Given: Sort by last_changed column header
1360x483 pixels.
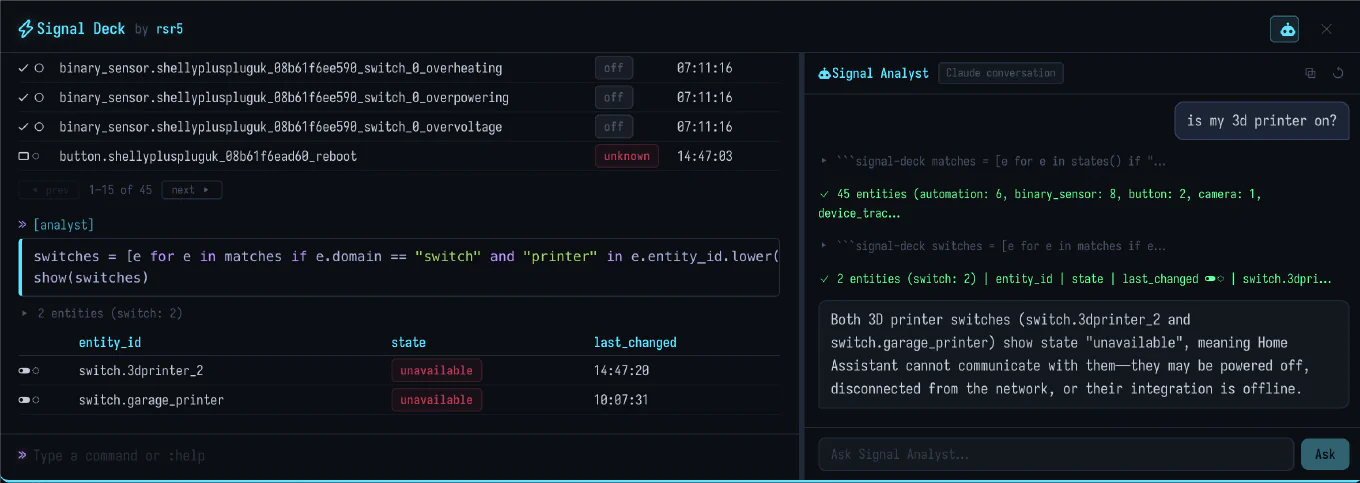Looking at the screenshot, I should pyautogui.click(x=635, y=342).
